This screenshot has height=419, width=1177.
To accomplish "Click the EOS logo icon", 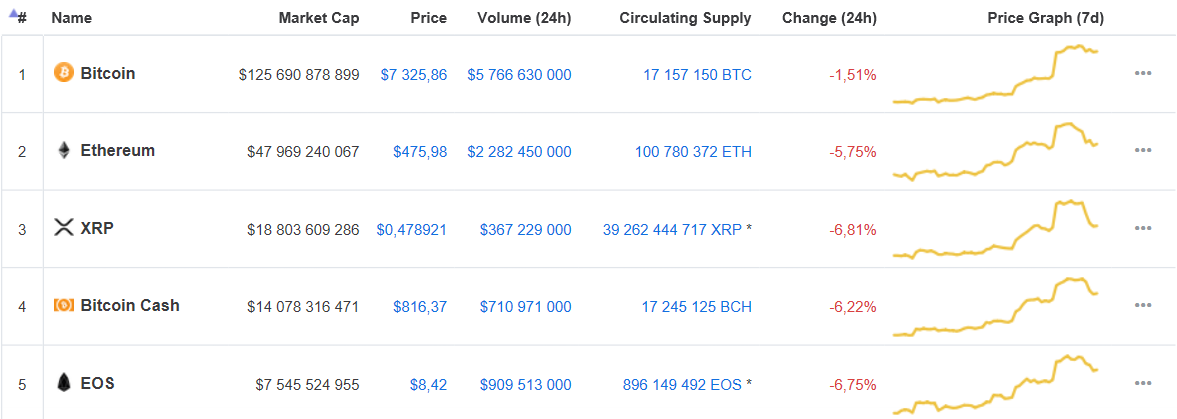I will pyautogui.click(x=64, y=383).
